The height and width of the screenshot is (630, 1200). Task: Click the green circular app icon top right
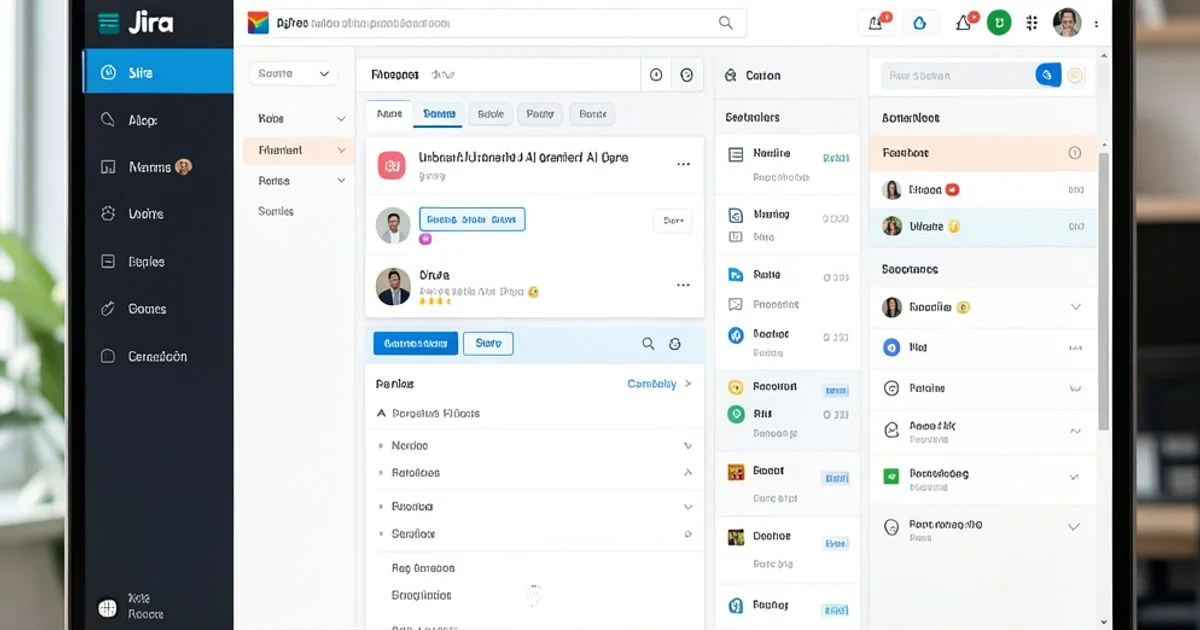pos(998,21)
